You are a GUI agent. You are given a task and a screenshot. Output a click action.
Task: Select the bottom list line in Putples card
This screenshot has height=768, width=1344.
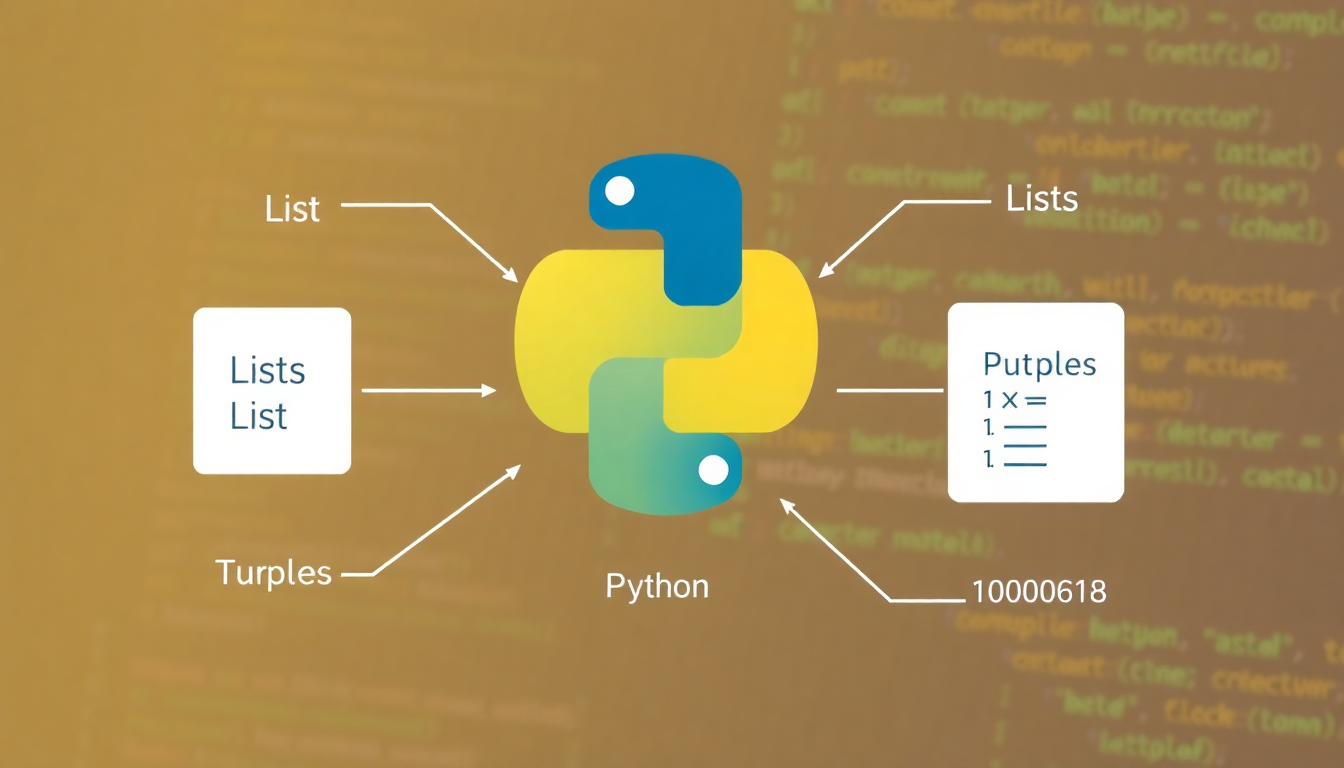(1016, 462)
